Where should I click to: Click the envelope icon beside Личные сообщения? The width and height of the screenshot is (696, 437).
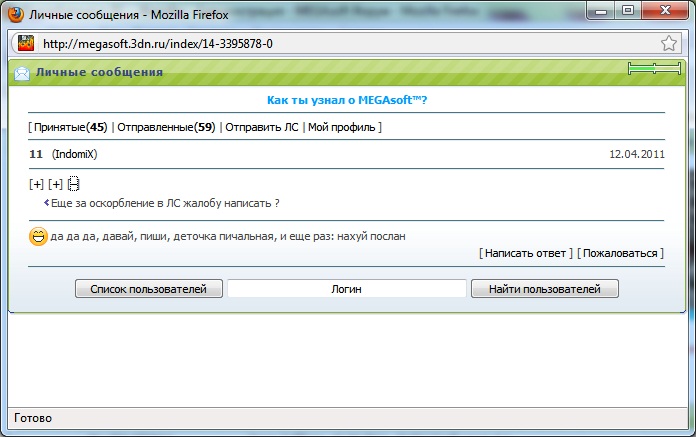tap(22, 73)
